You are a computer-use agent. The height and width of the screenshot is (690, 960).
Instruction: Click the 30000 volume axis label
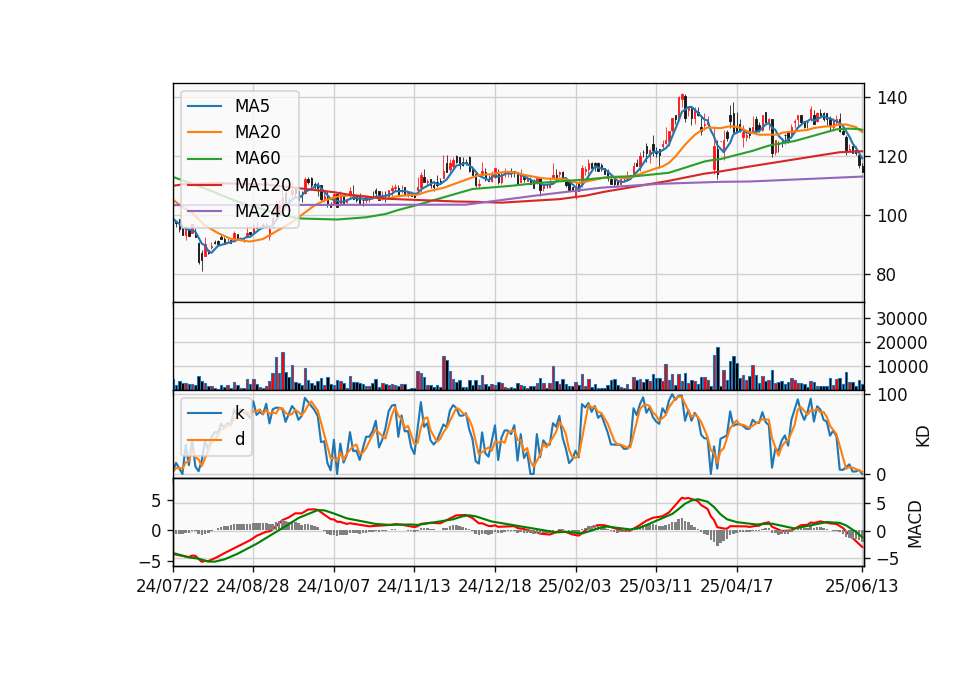[902, 319]
